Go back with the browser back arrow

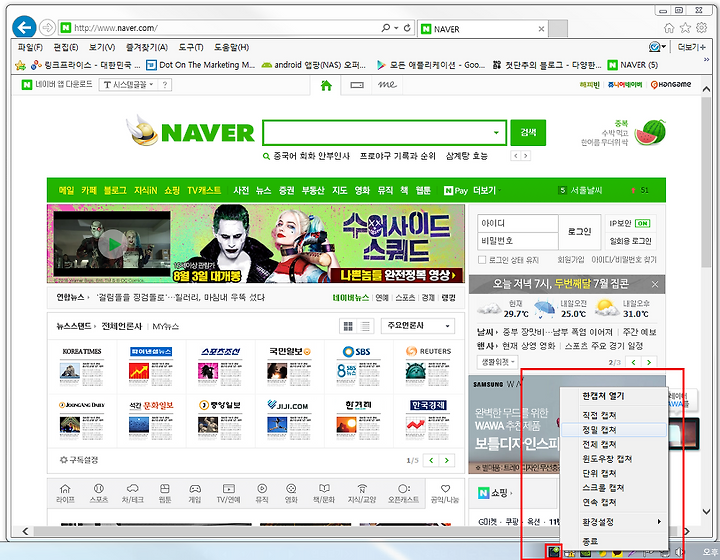pos(24,28)
